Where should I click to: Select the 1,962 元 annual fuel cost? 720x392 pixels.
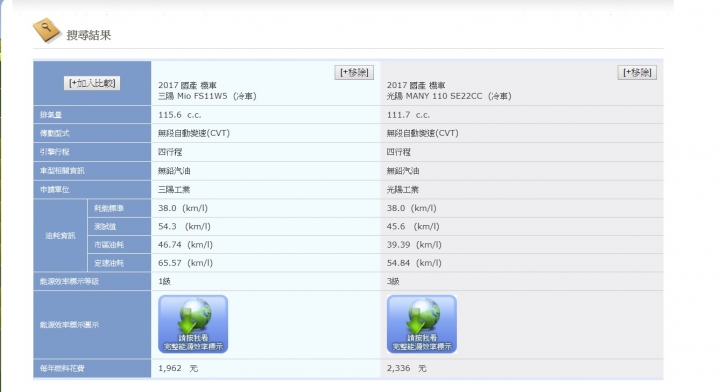(178, 368)
